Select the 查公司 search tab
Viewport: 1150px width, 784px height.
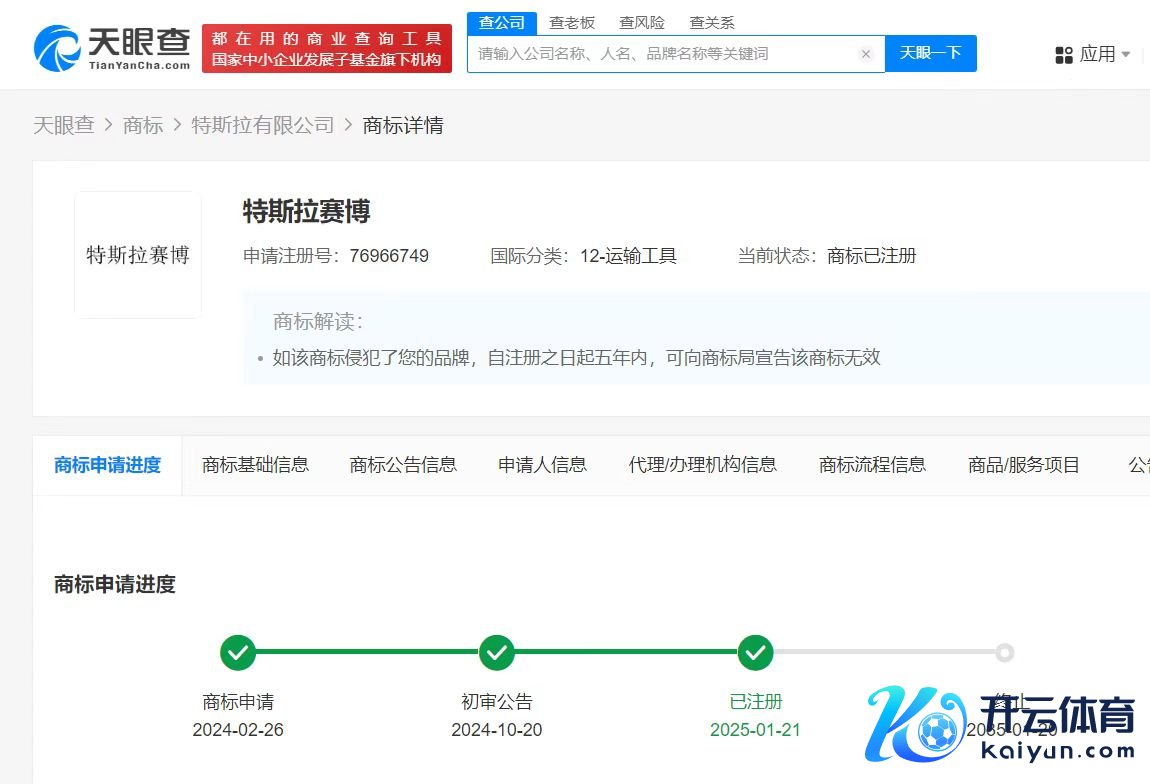pos(502,23)
